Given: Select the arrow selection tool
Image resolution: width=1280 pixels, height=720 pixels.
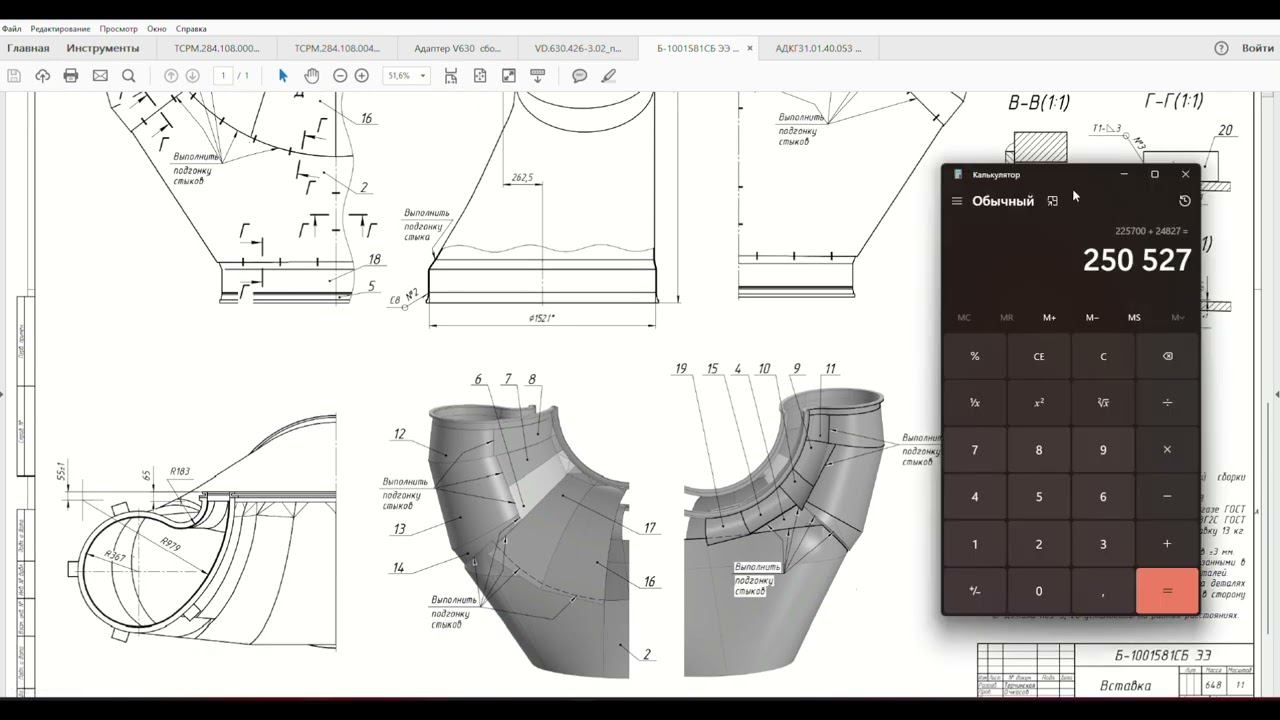Looking at the screenshot, I should (283, 76).
